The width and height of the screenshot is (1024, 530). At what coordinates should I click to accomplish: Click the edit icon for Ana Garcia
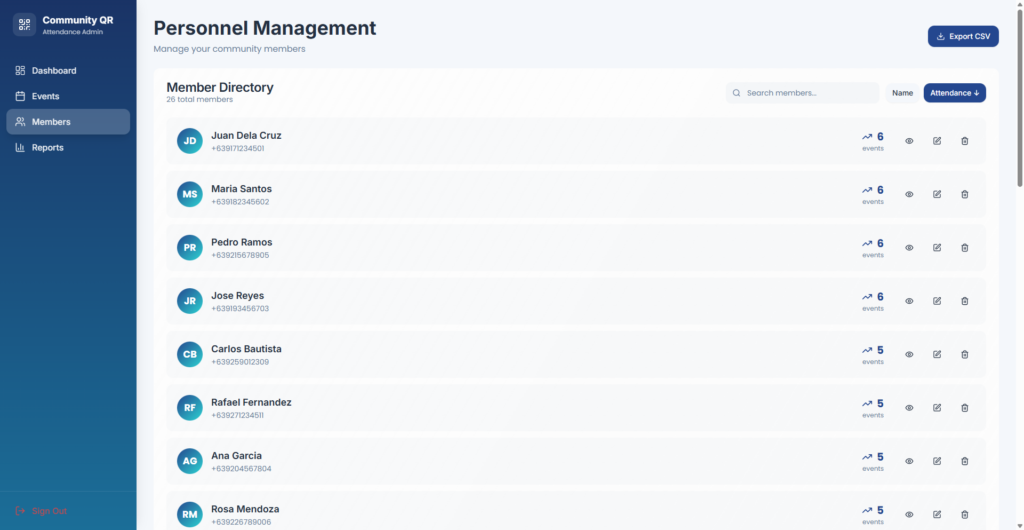point(937,461)
